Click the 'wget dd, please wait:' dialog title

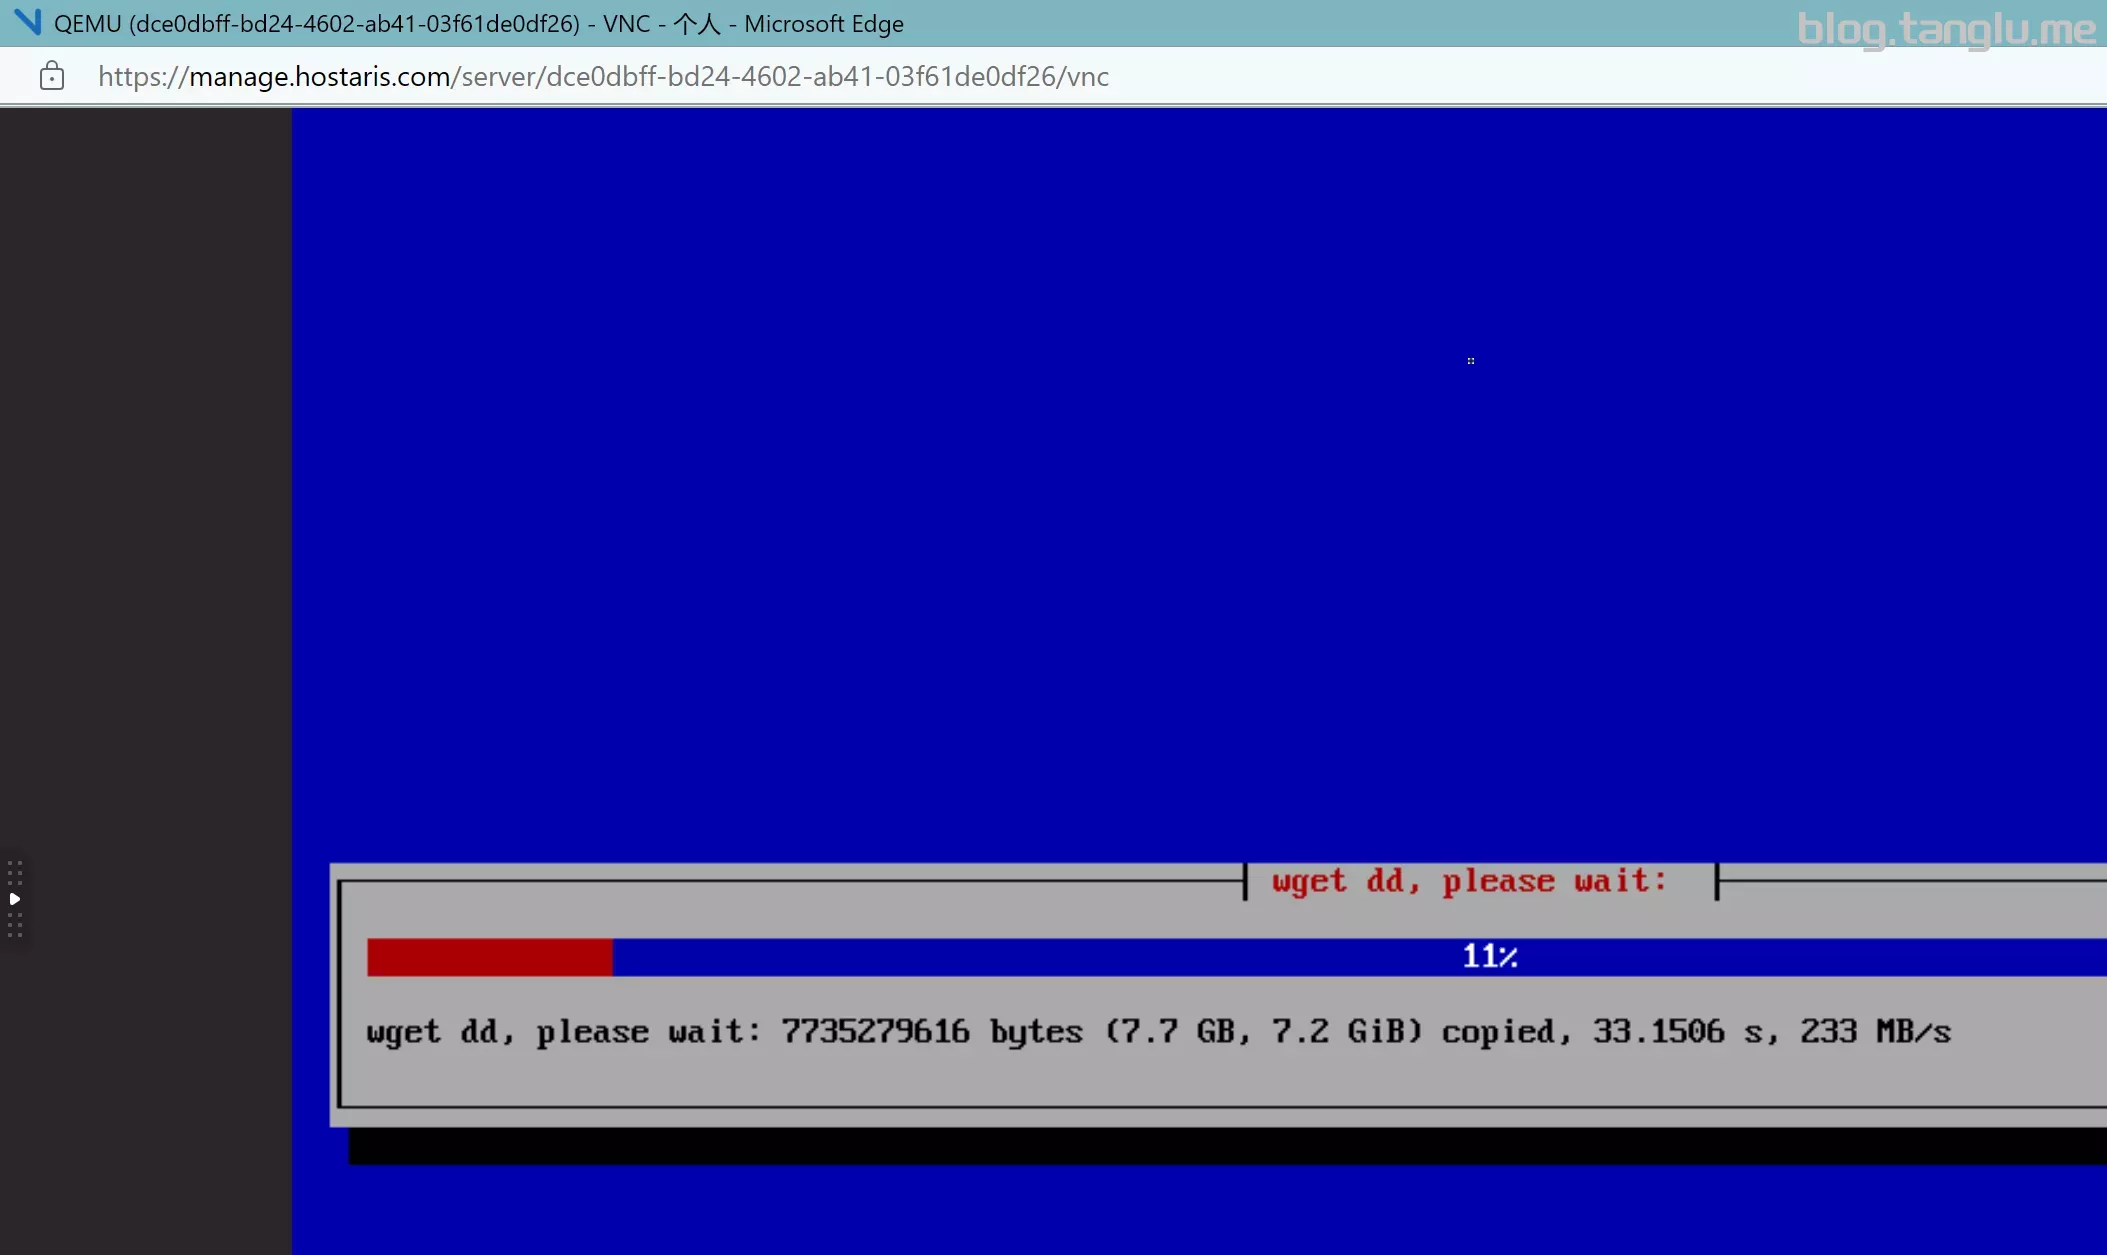(1469, 881)
